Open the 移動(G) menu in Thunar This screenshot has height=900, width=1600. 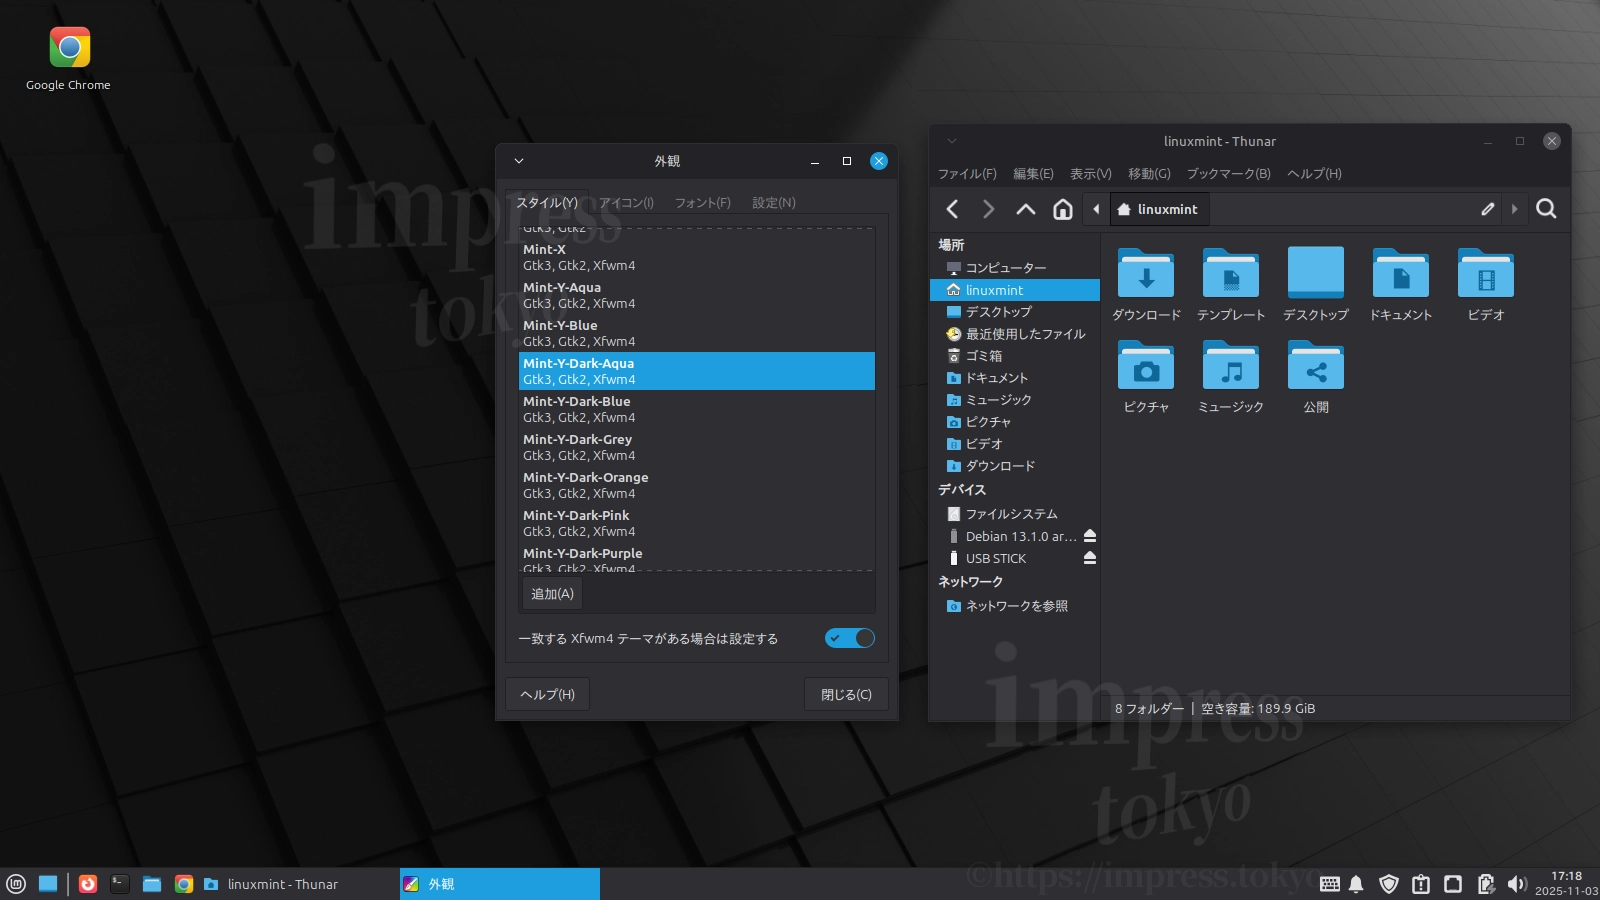(x=1149, y=174)
